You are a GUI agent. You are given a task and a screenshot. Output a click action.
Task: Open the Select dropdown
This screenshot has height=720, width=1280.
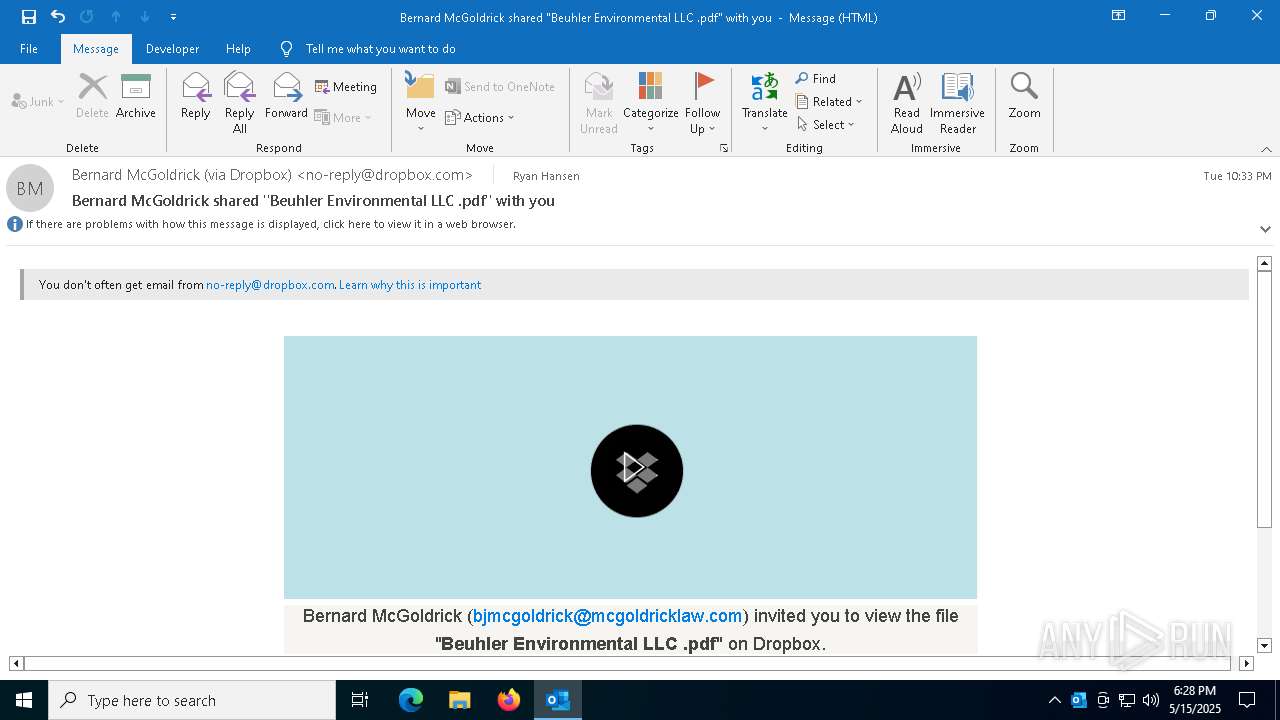[826, 124]
